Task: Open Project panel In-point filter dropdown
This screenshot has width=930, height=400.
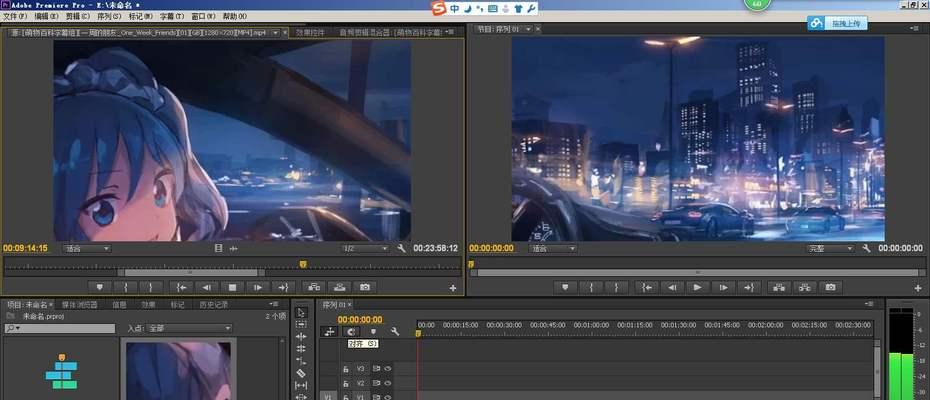Action: [189, 328]
